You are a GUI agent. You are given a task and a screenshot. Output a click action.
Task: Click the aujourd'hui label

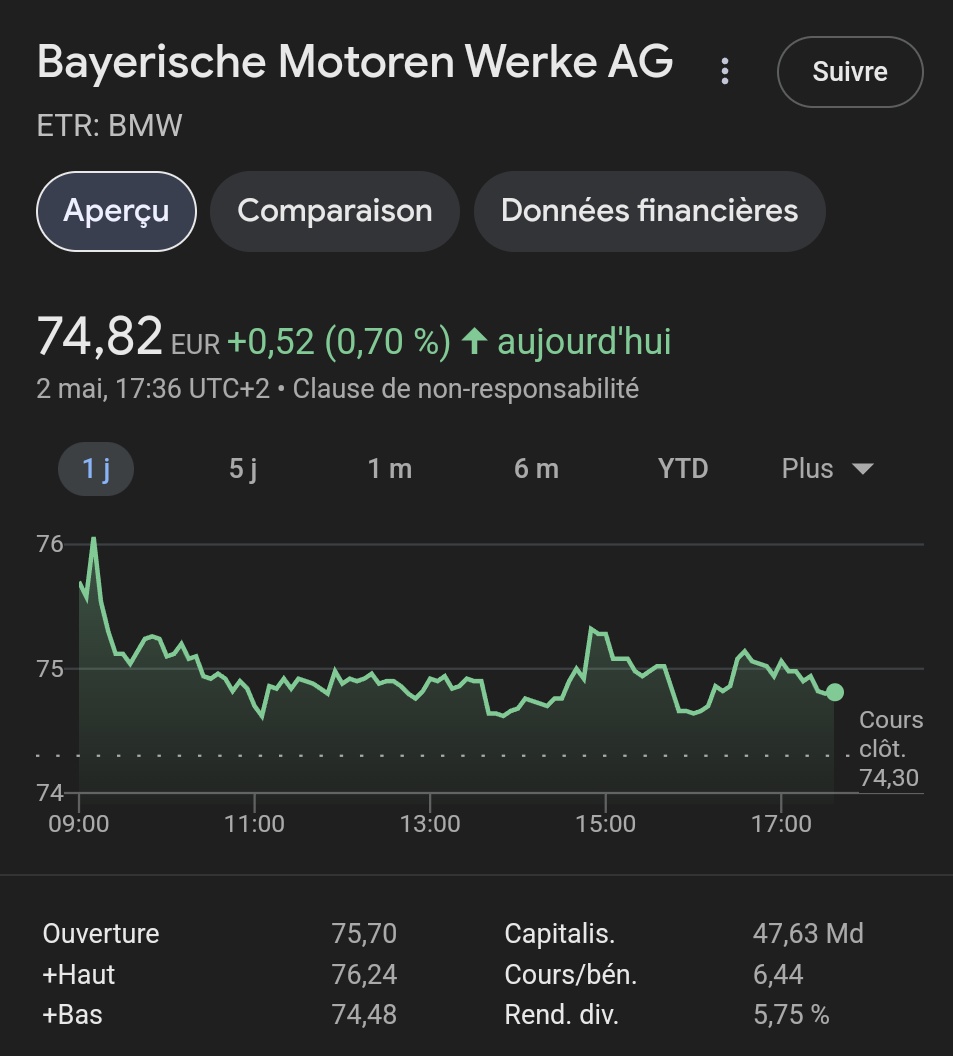(x=584, y=341)
